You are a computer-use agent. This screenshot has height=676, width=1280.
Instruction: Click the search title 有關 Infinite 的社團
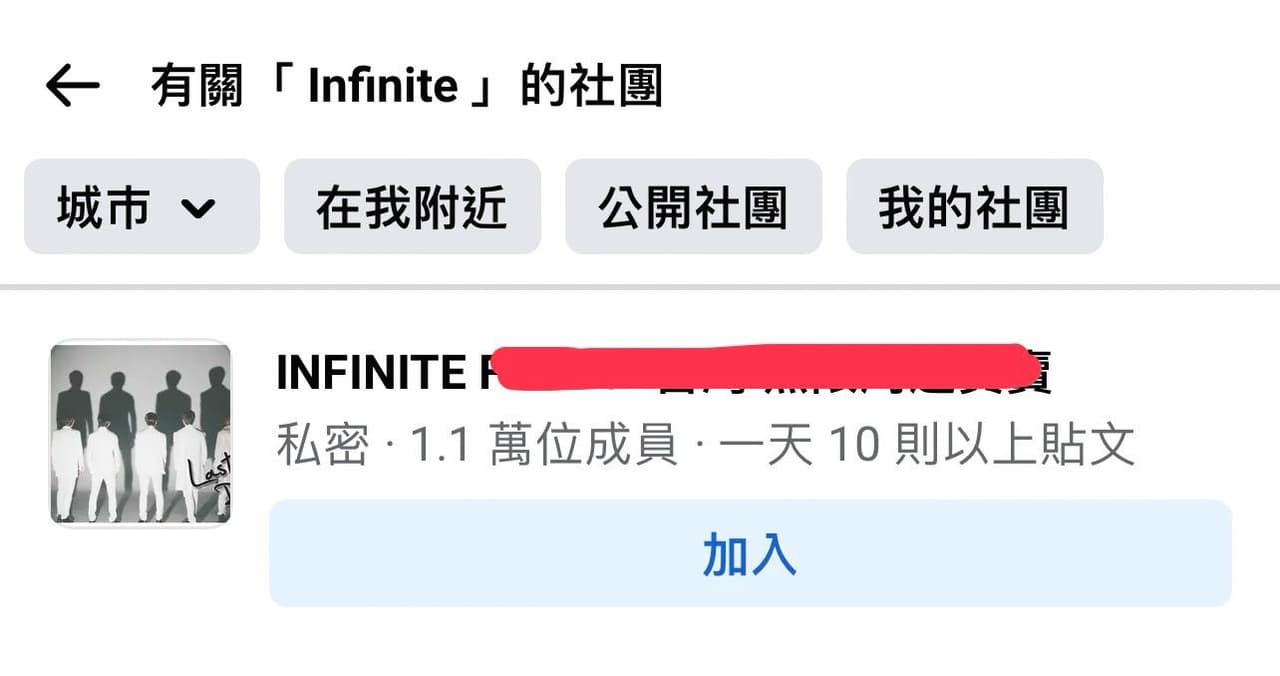pos(408,86)
